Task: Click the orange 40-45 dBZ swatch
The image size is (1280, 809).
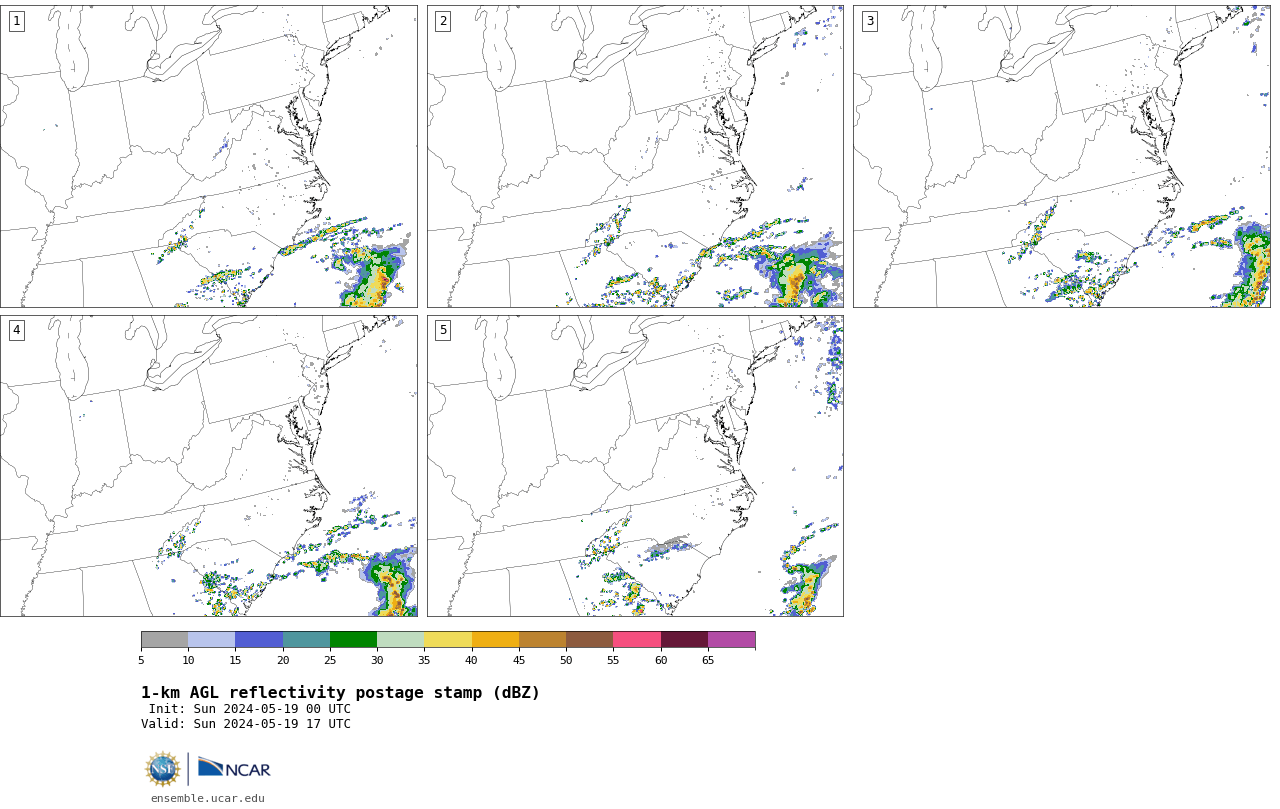Action: 495,640
